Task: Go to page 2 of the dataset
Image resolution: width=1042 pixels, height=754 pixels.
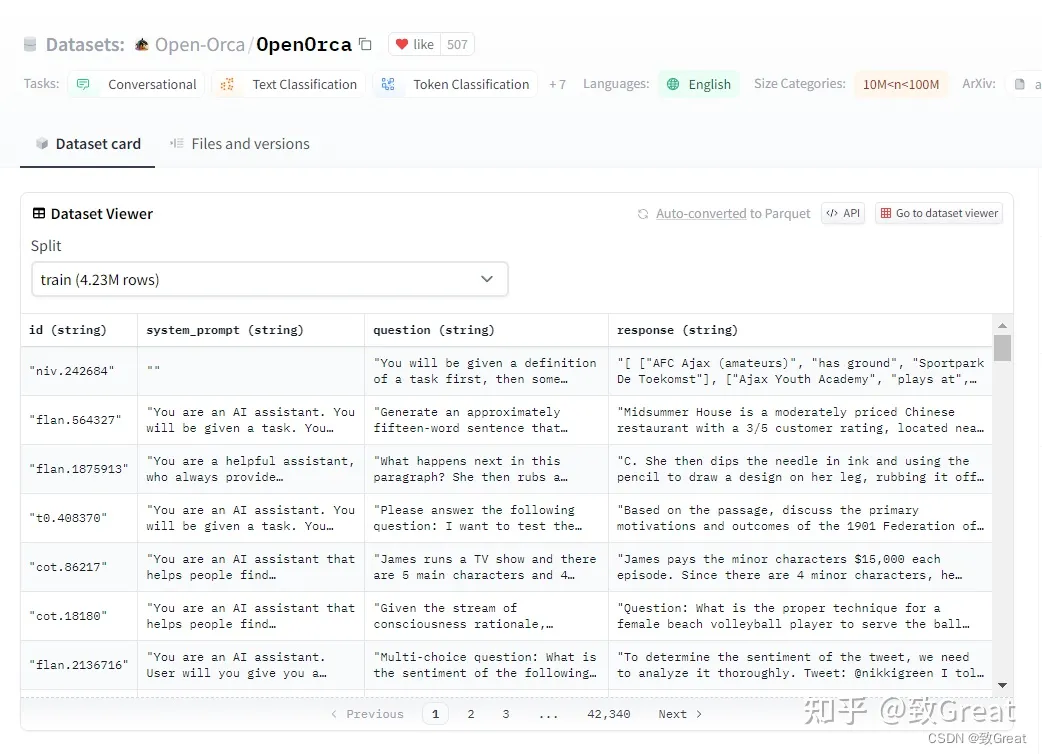Action: click(x=470, y=714)
